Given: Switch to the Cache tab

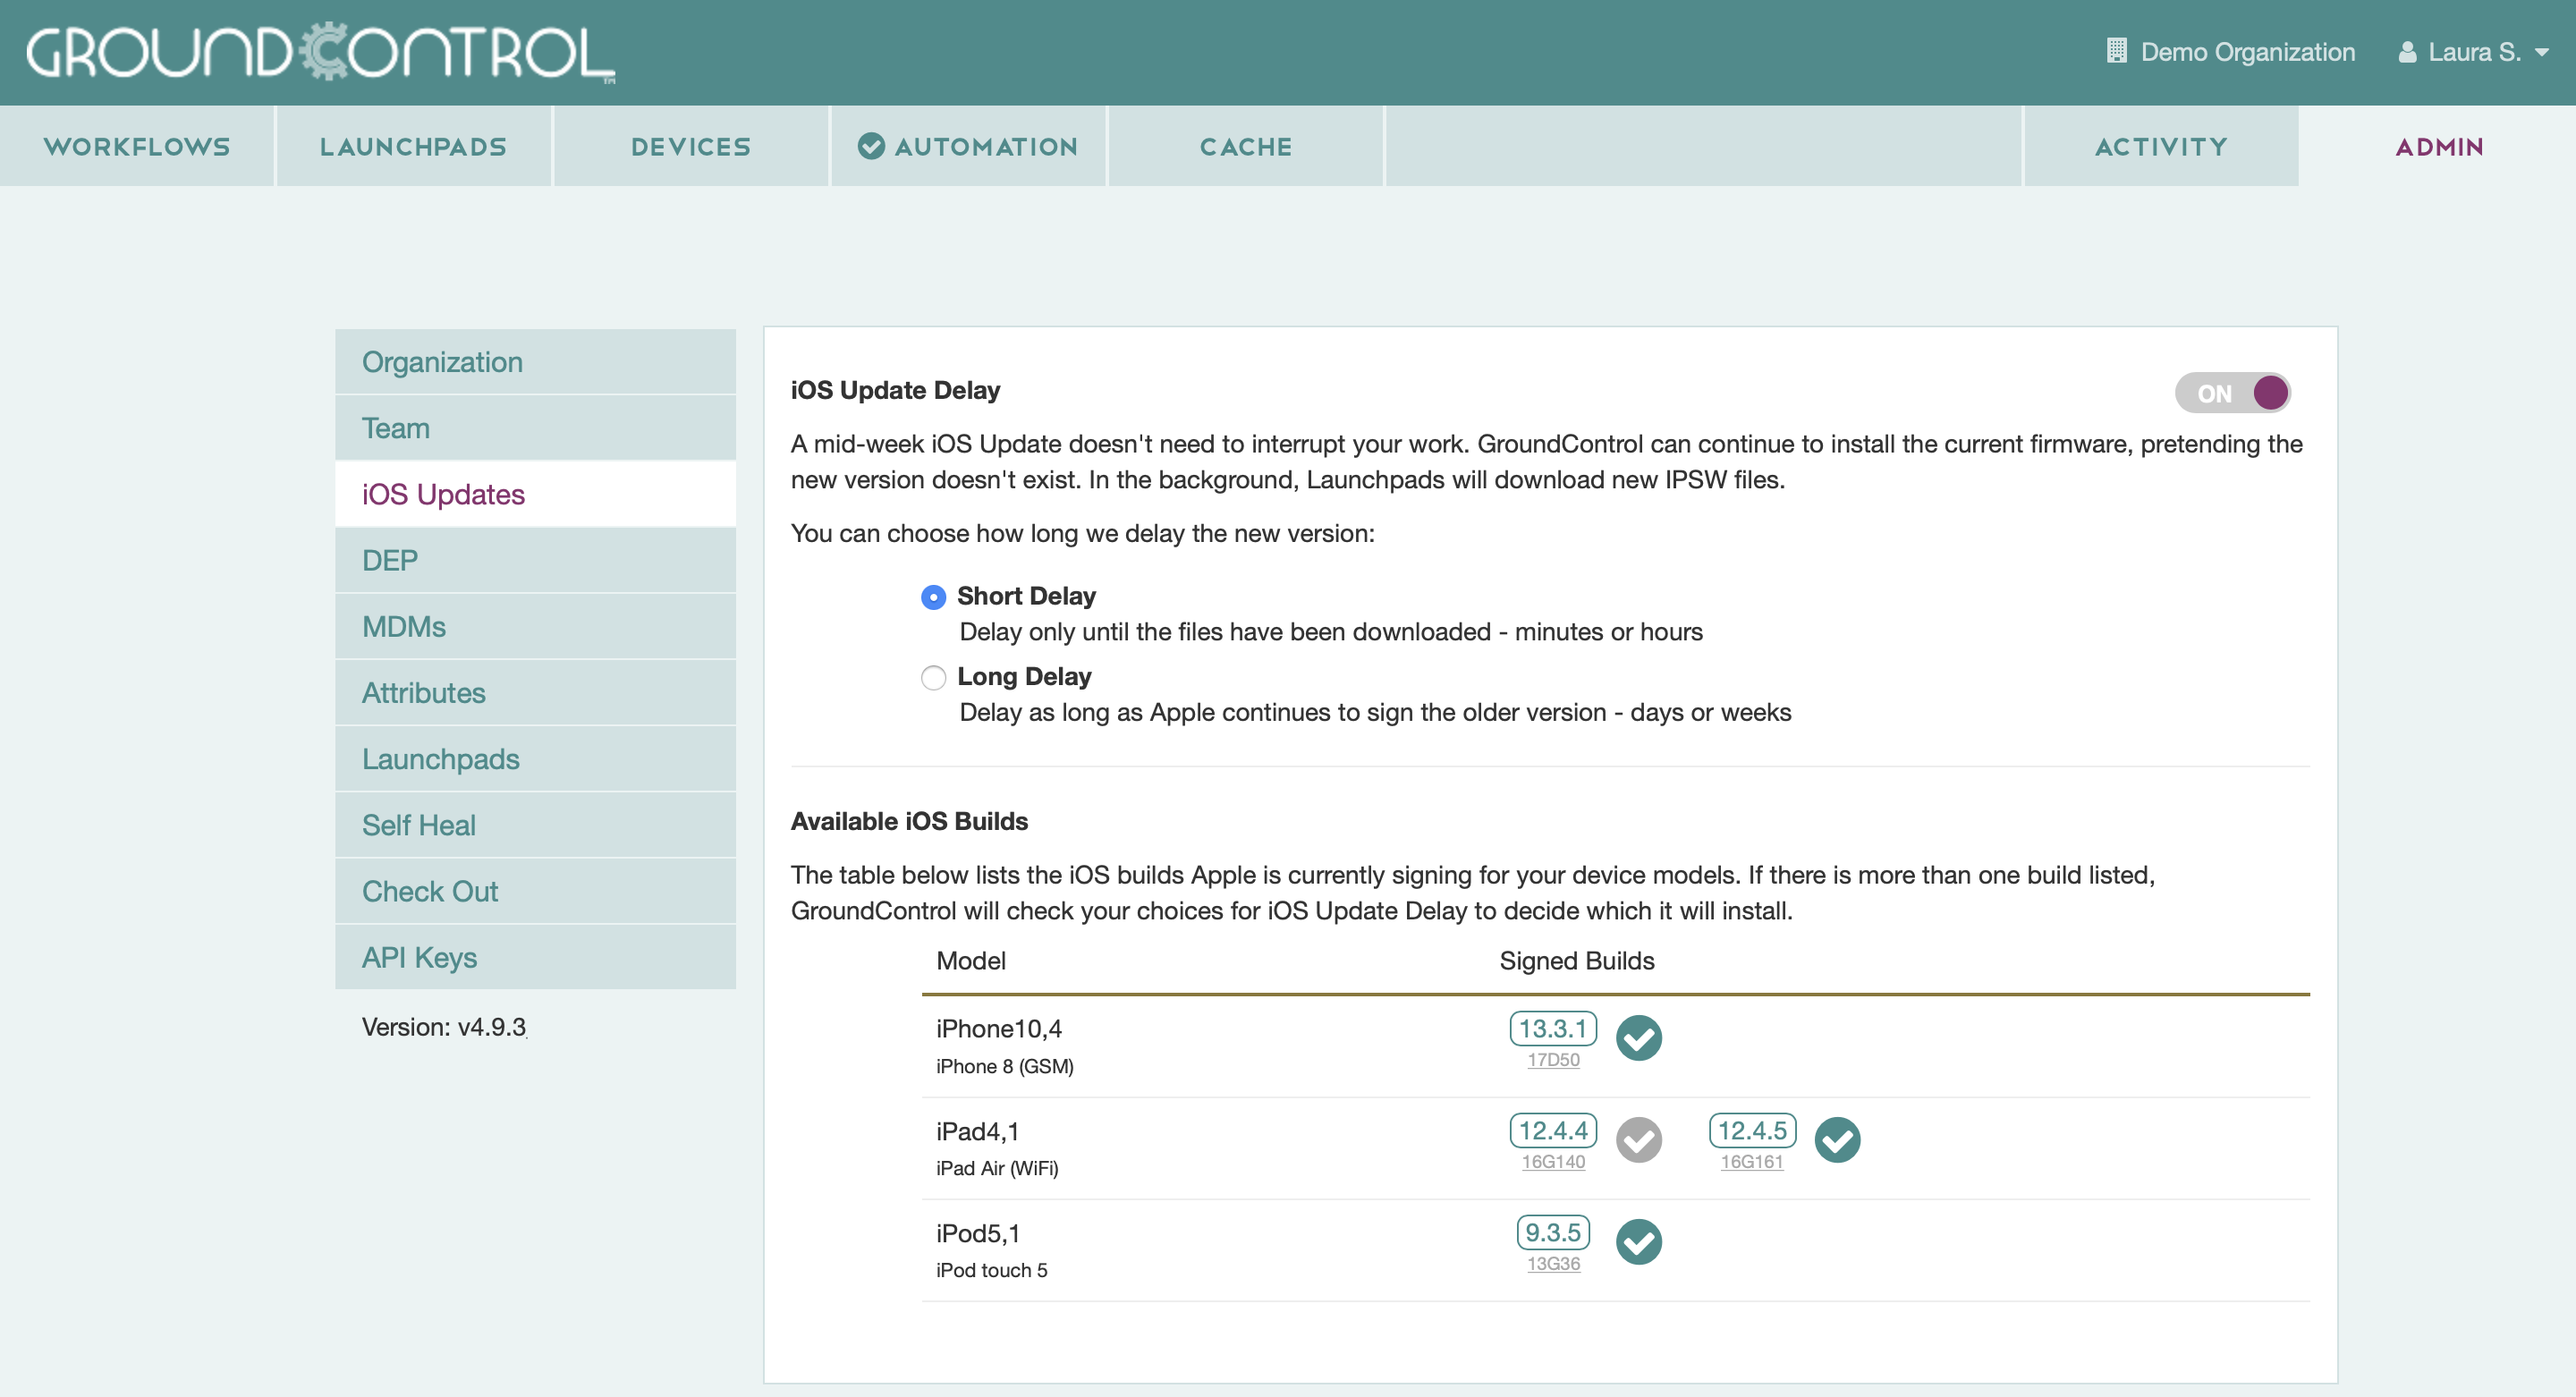Looking at the screenshot, I should click(x=1246, y=146).
